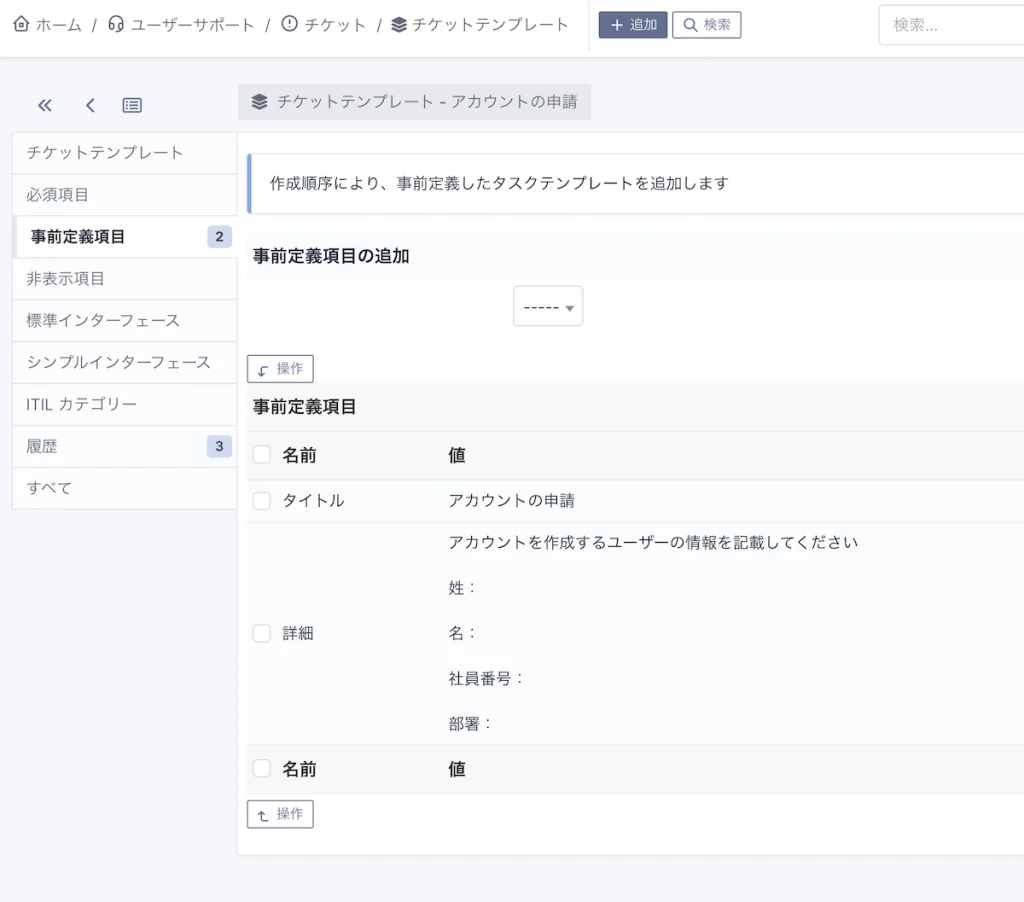Image resolution: width=1024 pixels, height=902 pixels.
Task: Click the layers icon before チケットテンプレート breadcrumb
Action: coord(399,25)
